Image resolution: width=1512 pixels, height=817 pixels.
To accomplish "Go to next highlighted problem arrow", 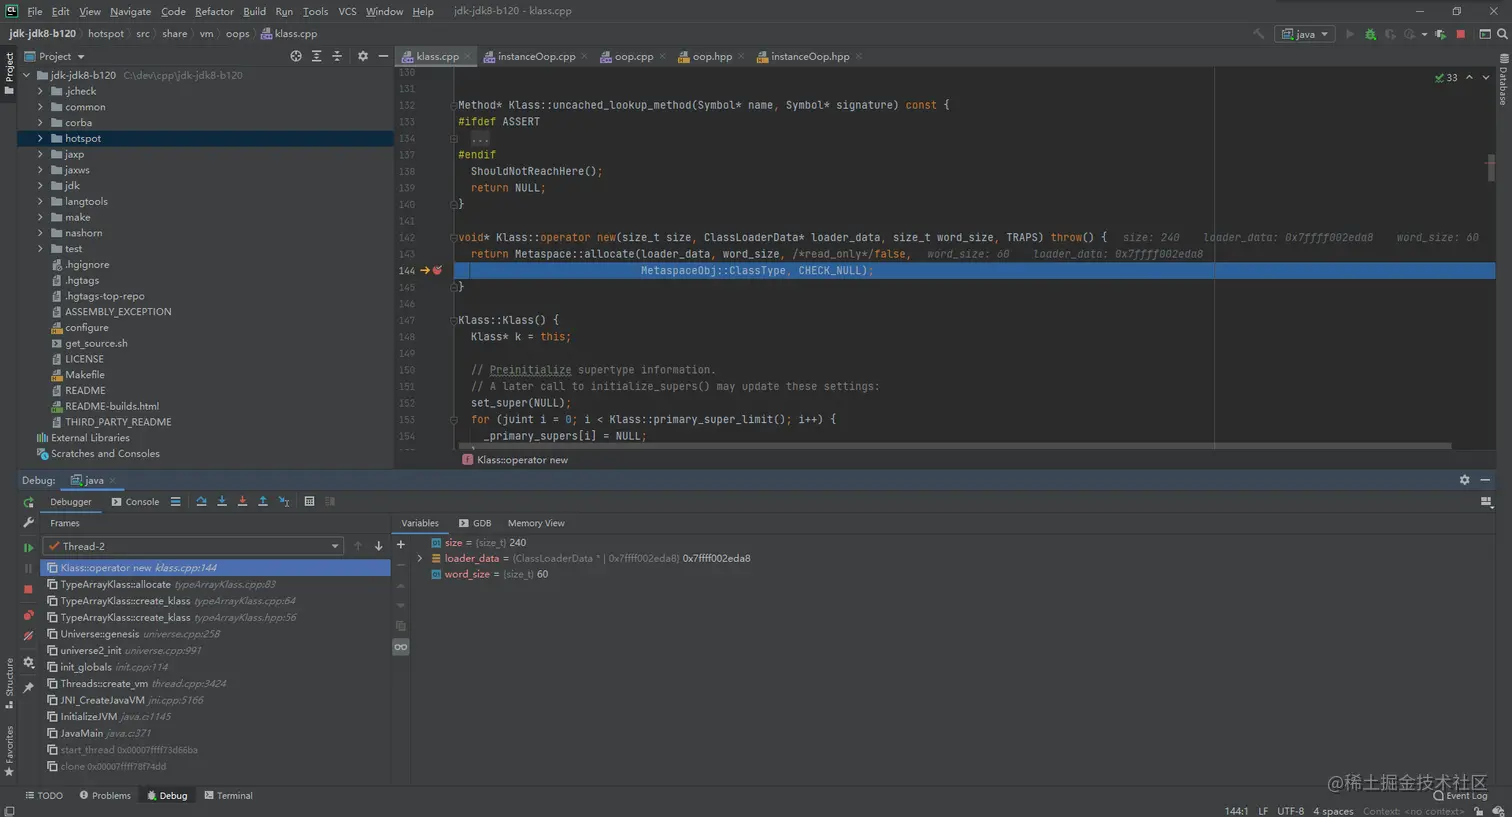I will pyautogui.click(x=1486, y=77).
